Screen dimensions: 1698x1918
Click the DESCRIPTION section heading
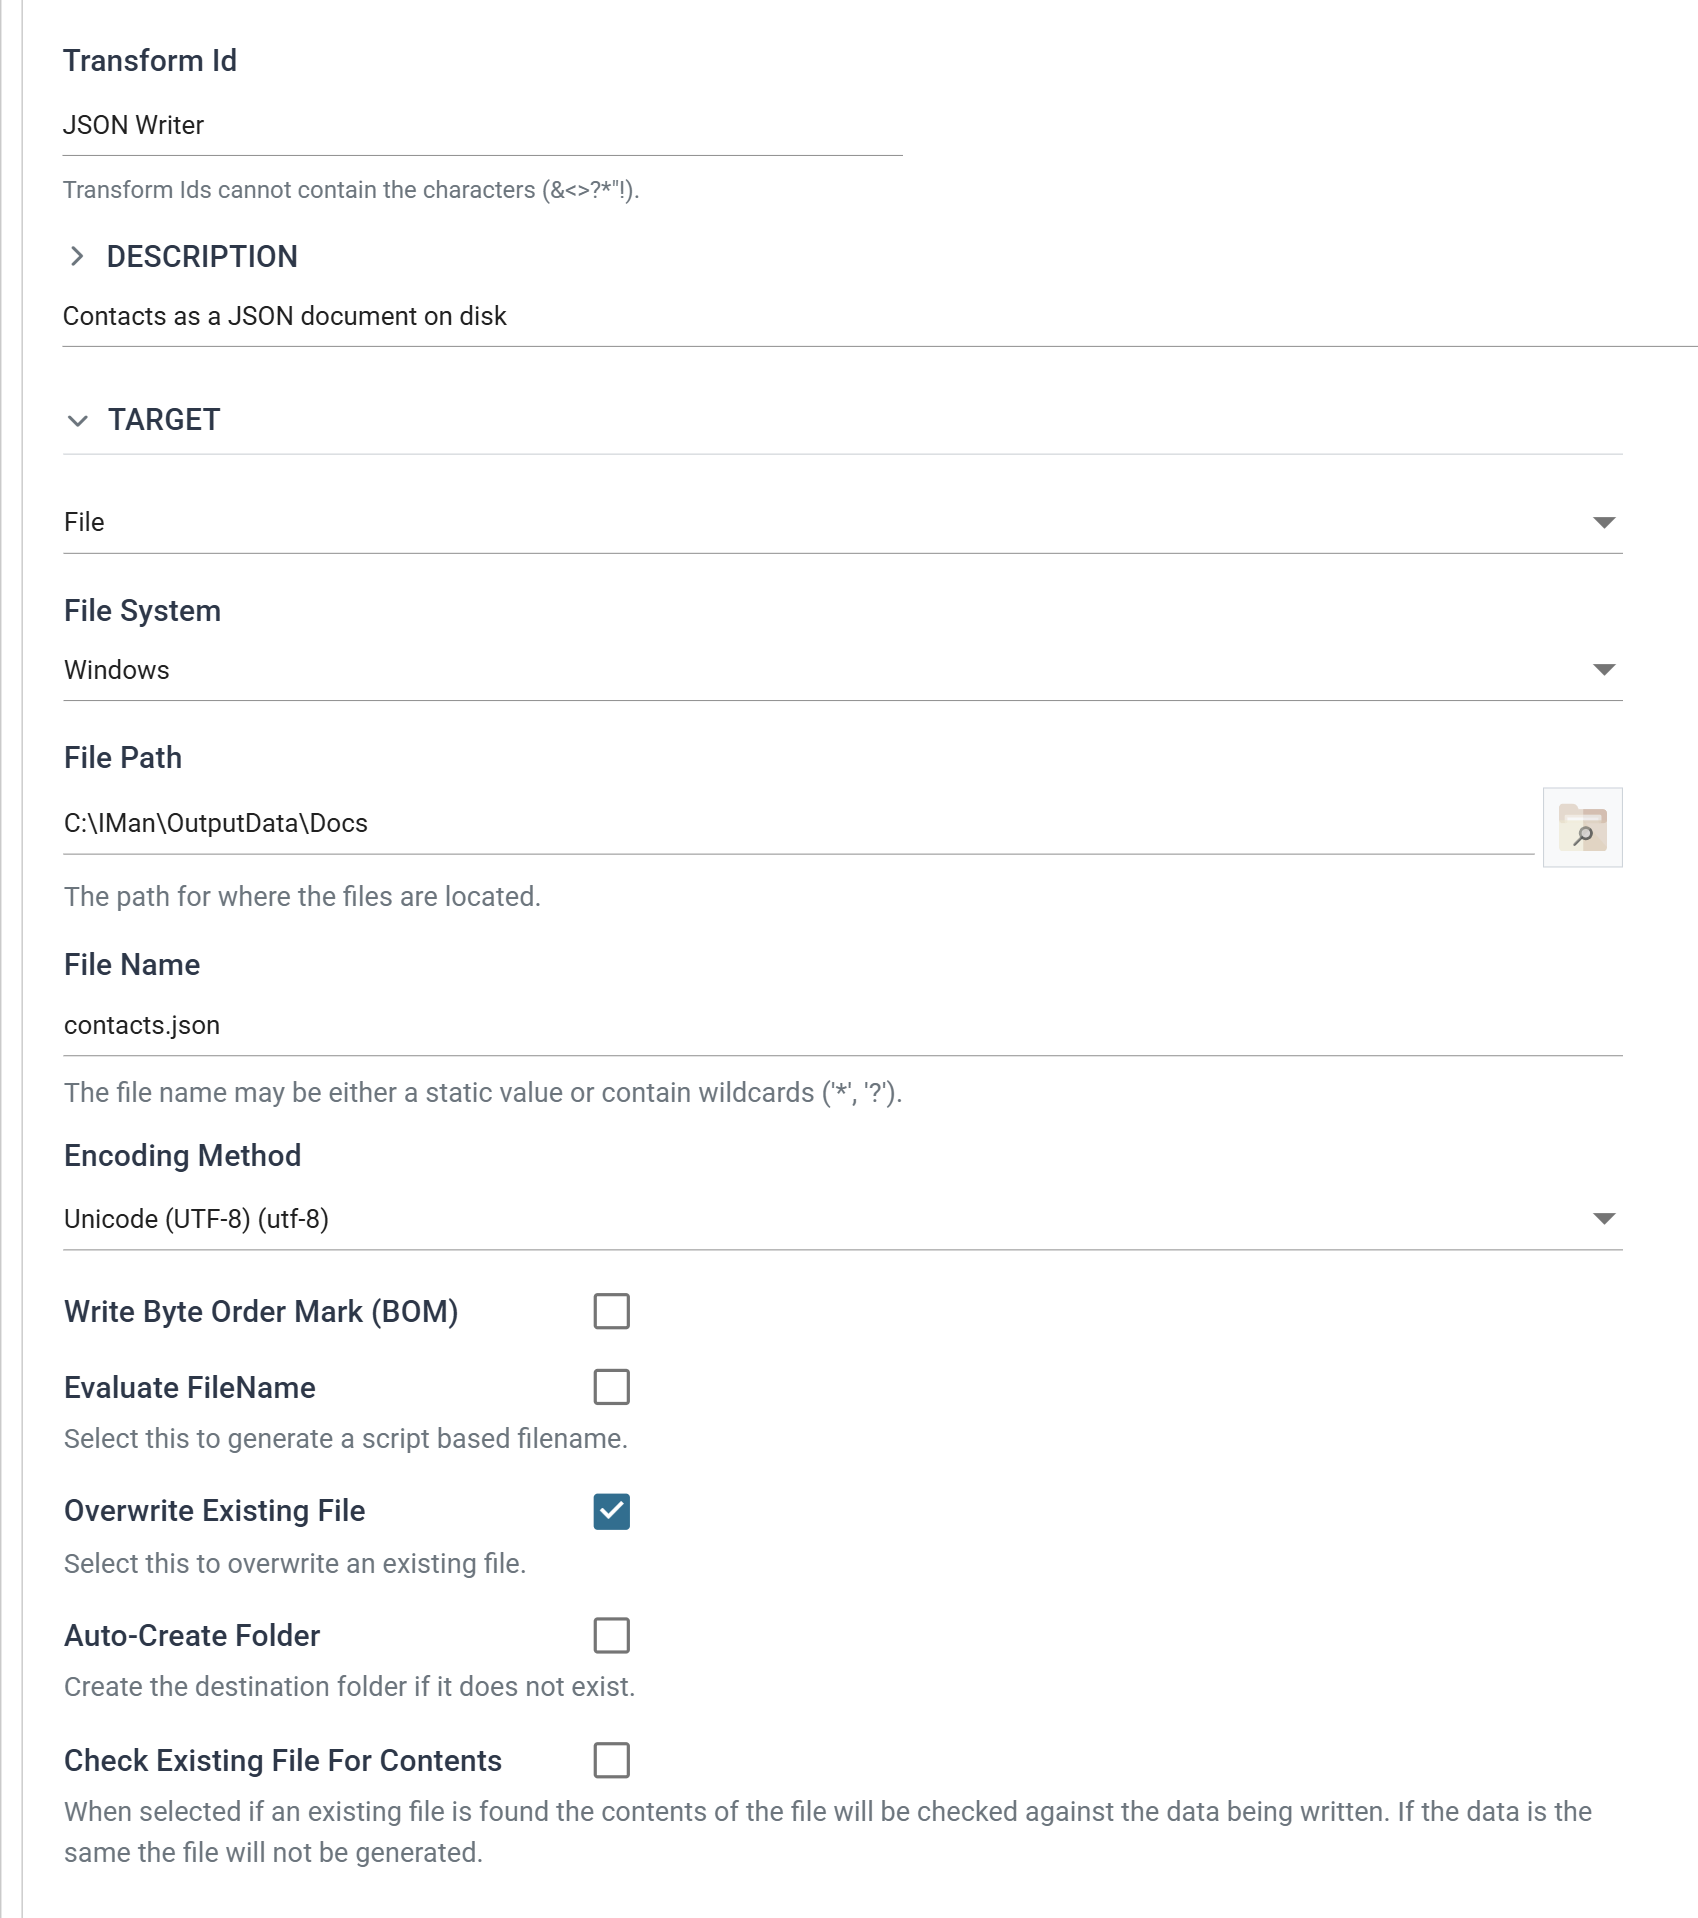[202, 257]
